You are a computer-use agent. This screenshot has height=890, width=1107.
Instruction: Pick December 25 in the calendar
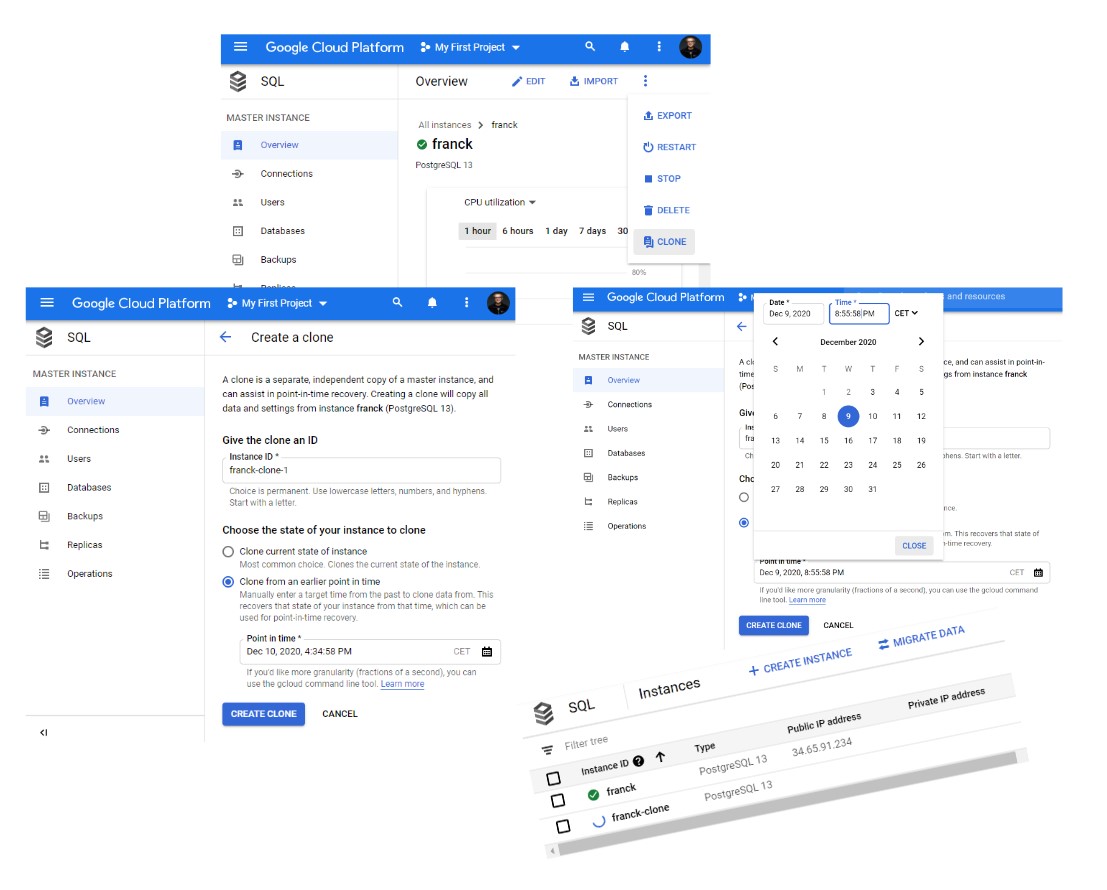[x=897, y=465]
